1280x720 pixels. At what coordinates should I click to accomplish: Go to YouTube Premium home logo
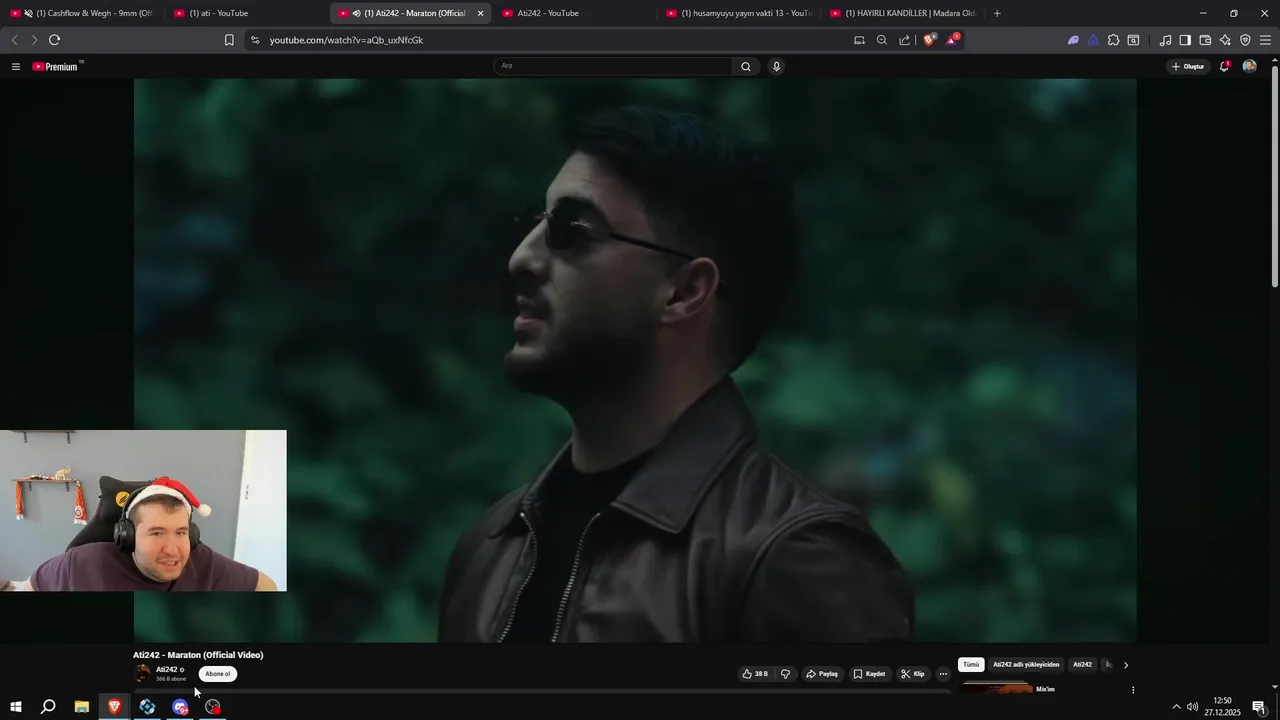(x=58, y=66)
